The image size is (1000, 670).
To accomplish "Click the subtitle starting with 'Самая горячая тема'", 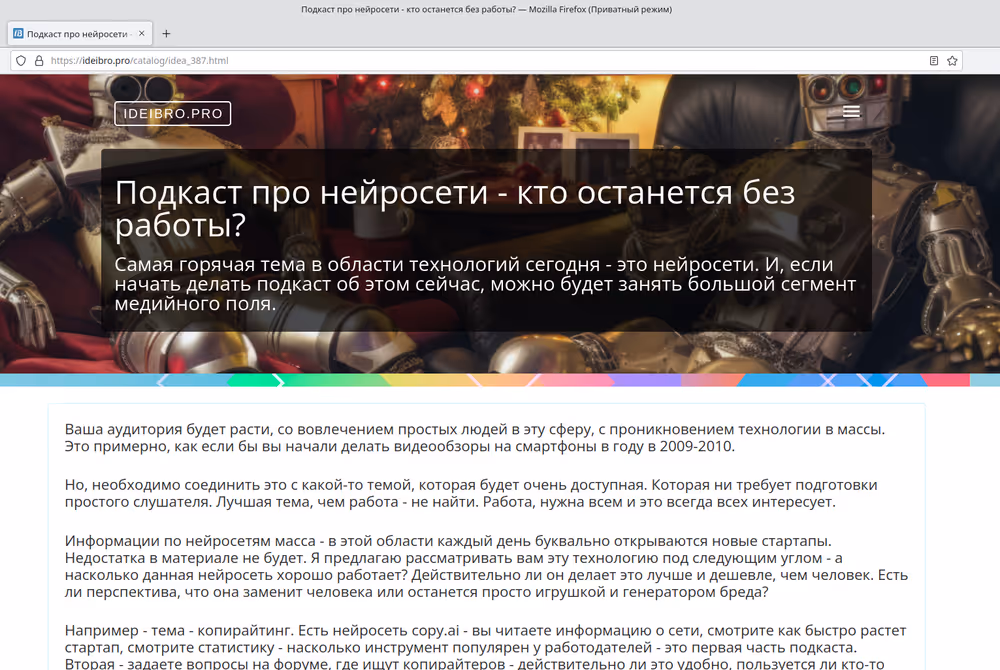I will pos(485,284).
